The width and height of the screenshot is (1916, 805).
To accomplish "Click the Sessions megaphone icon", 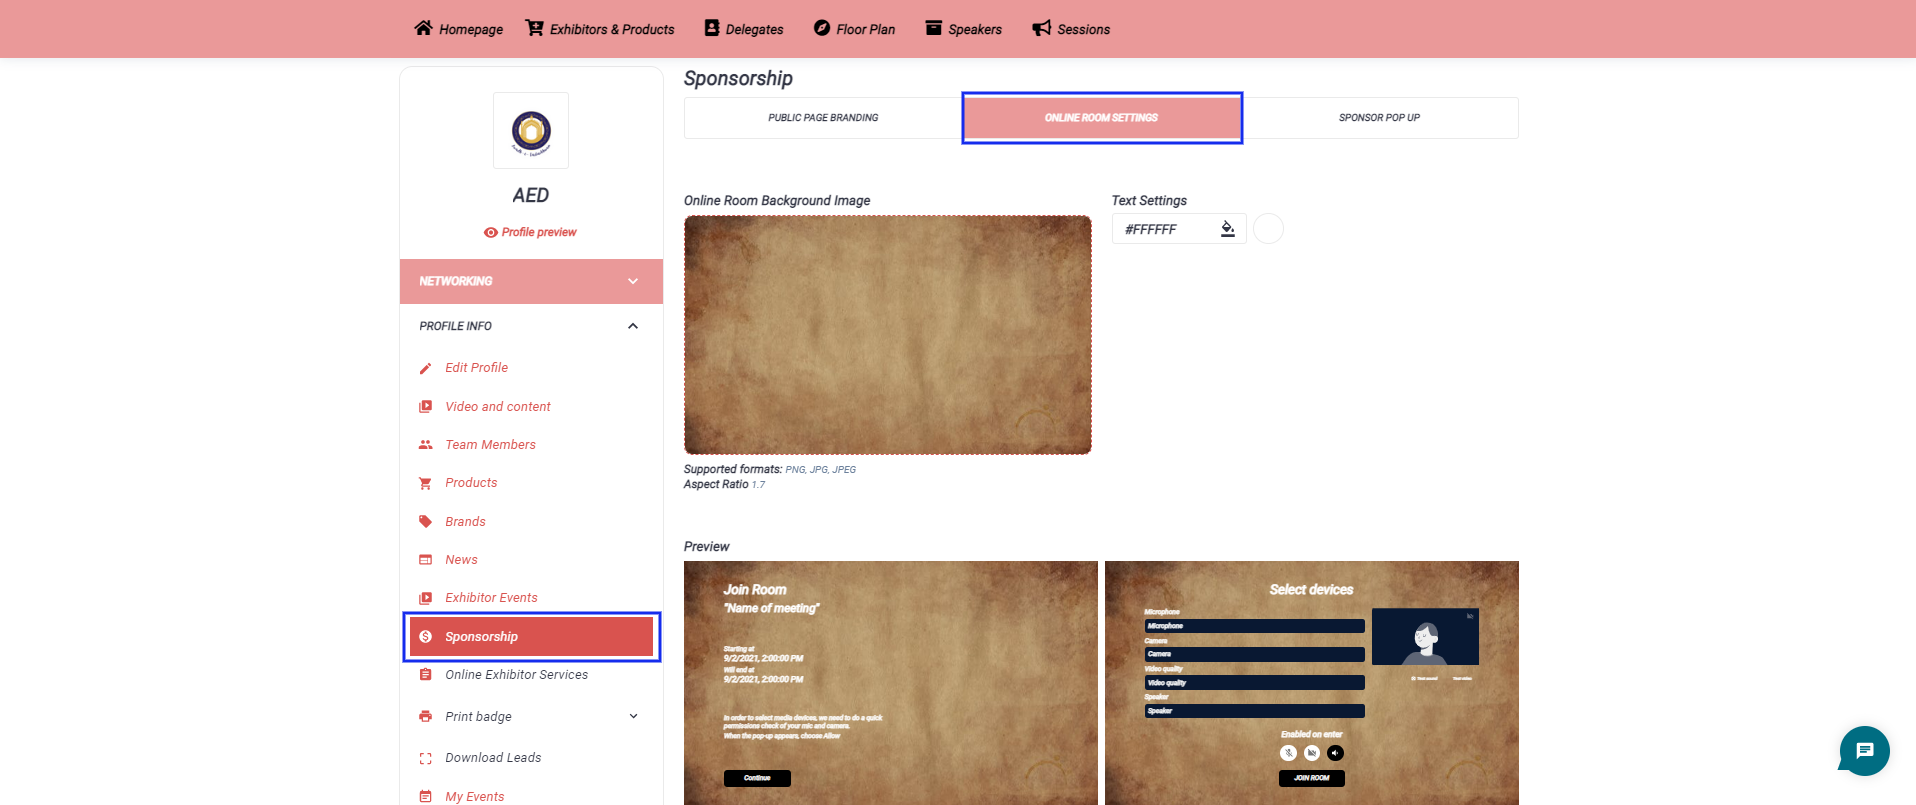I will (1041, 28).
